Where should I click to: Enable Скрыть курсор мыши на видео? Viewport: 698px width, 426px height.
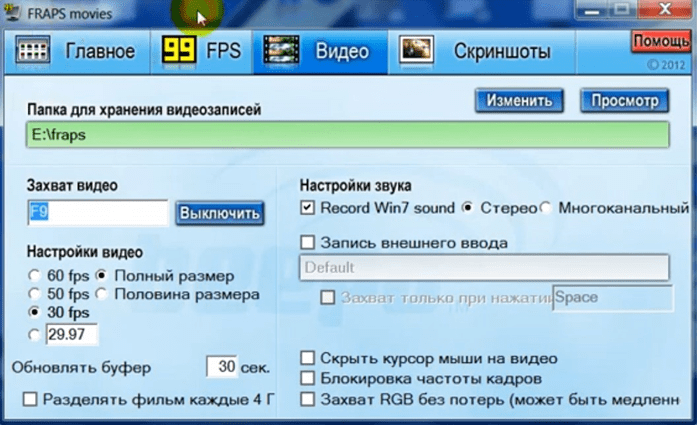pos(307,358)
